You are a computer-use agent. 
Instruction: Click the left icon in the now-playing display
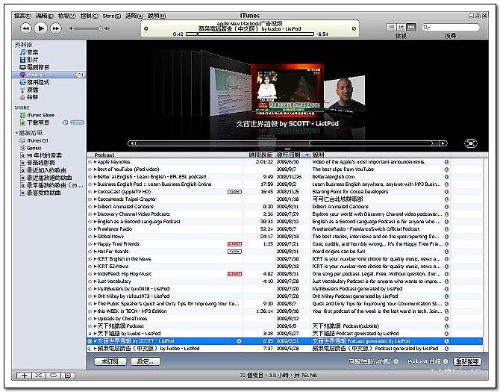click(x=146, y=29)
